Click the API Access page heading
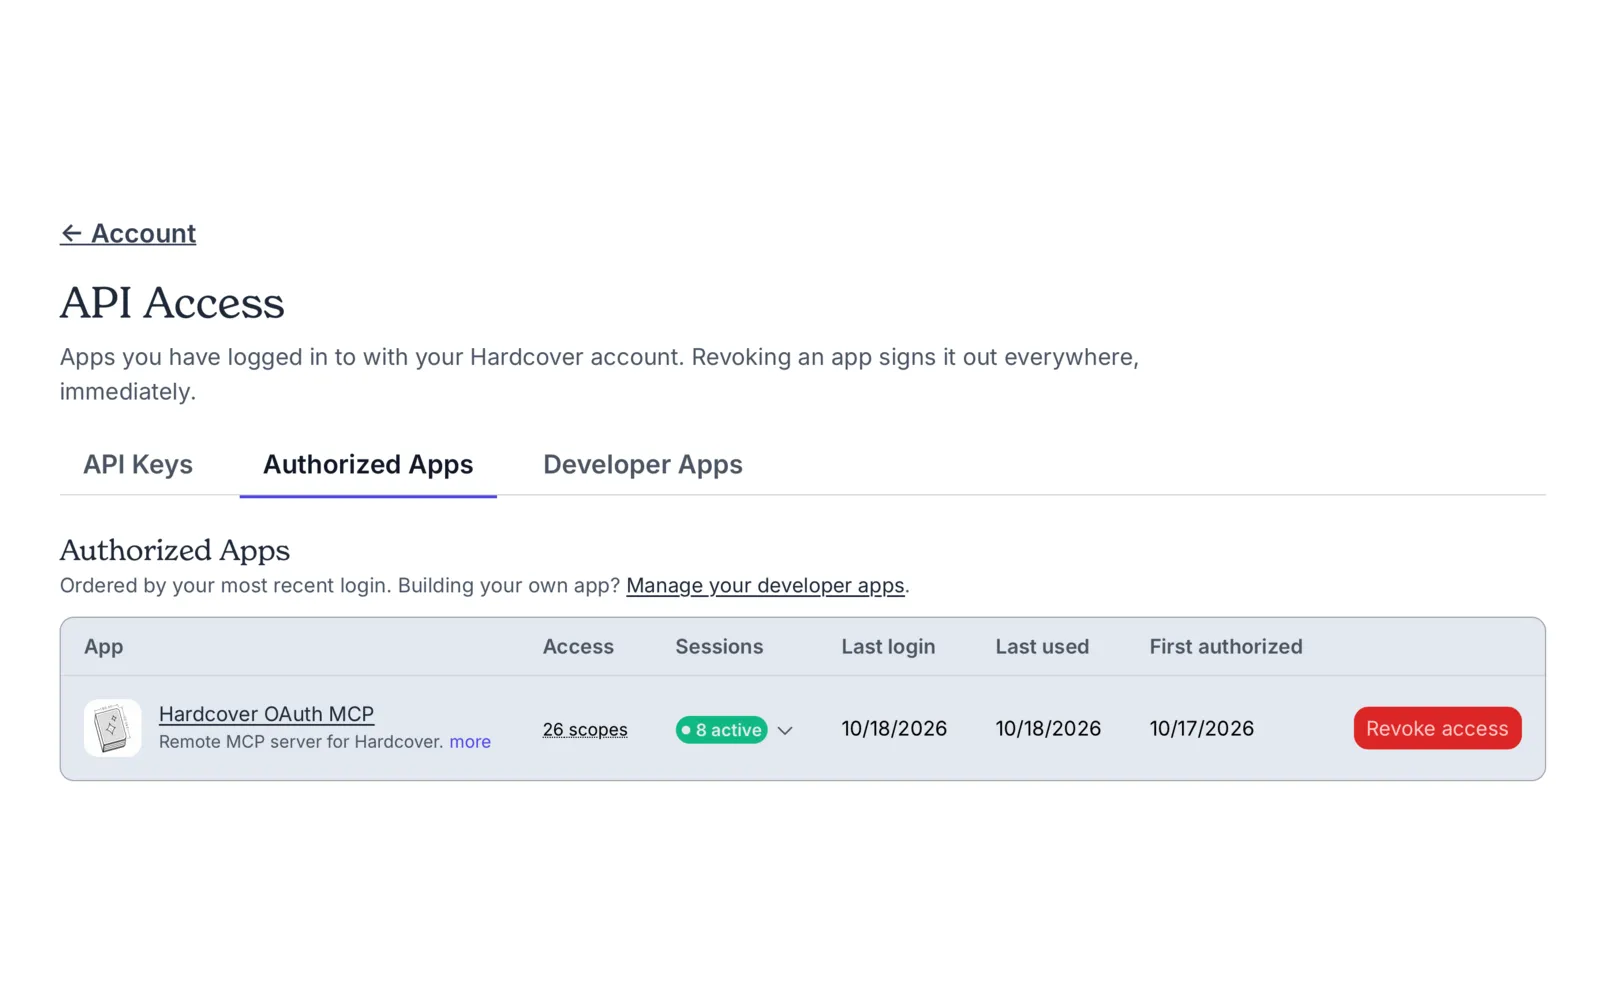Image resolution: width=1600 pixels, height=1000 pixels. (x=172, y=303)
